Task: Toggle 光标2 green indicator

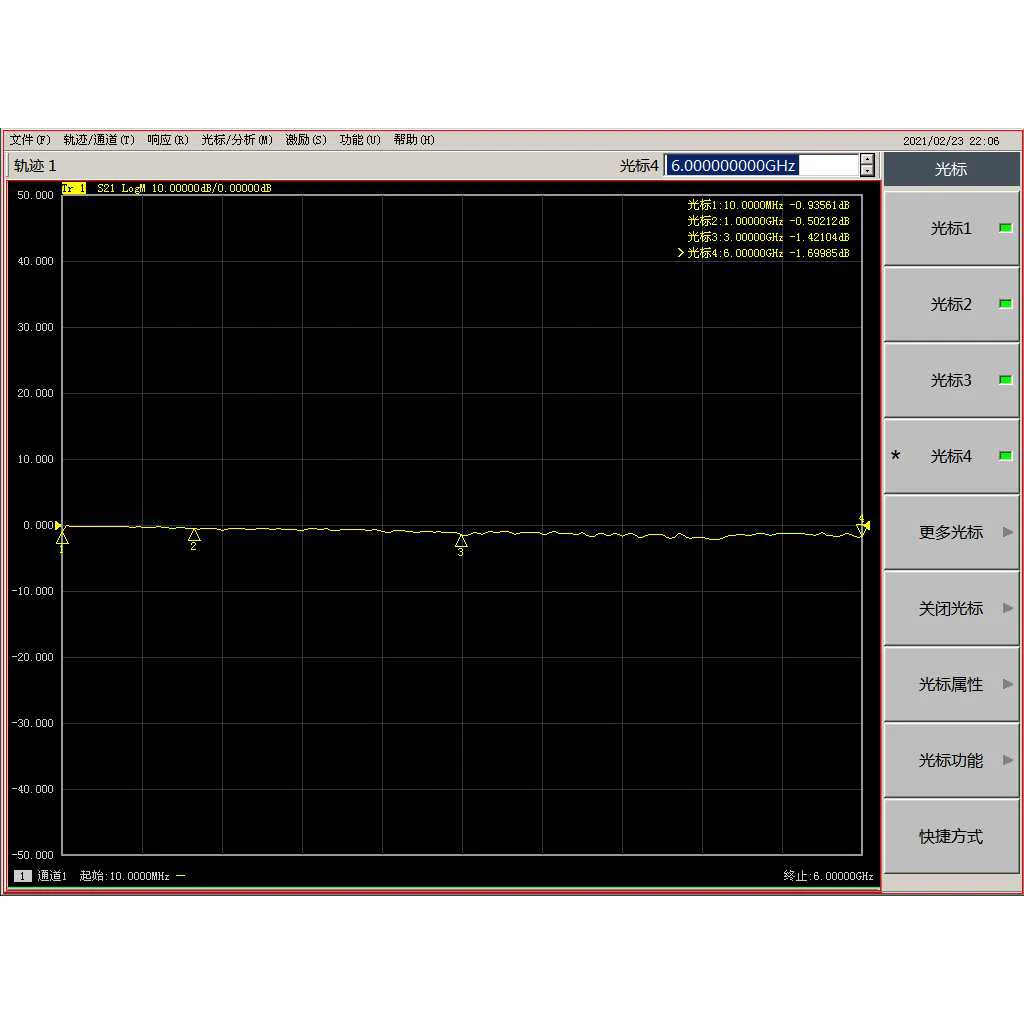Action: [1005, 304]
